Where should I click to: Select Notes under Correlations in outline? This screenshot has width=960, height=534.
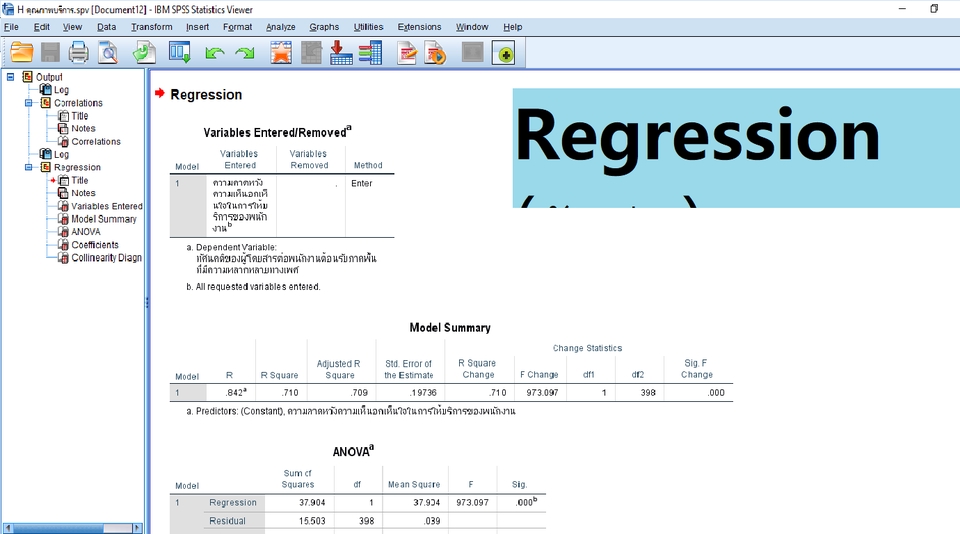83,129
